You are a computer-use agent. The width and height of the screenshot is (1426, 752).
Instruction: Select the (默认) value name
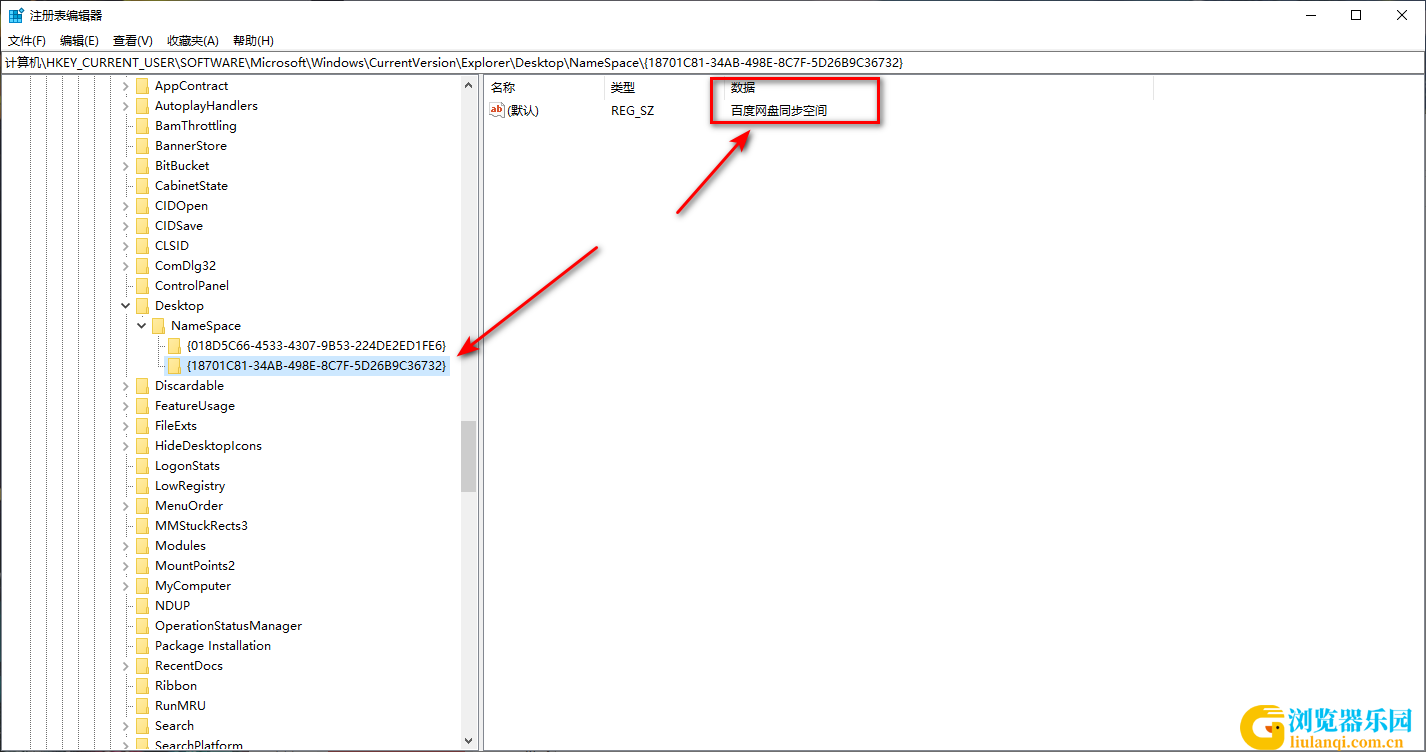click(523, 111)
